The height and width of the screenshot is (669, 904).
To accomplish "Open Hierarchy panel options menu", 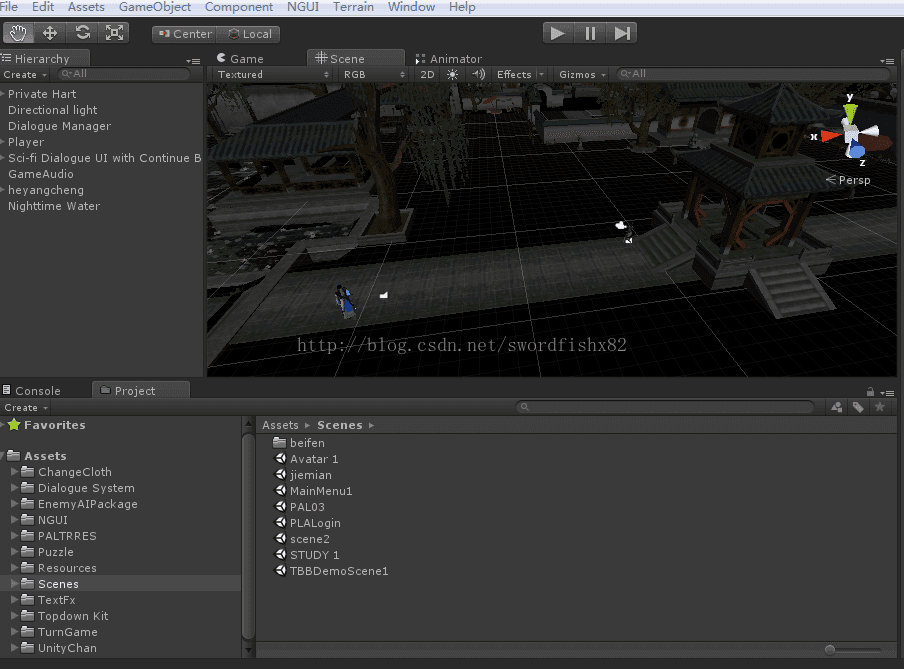I will pos(193,61).
